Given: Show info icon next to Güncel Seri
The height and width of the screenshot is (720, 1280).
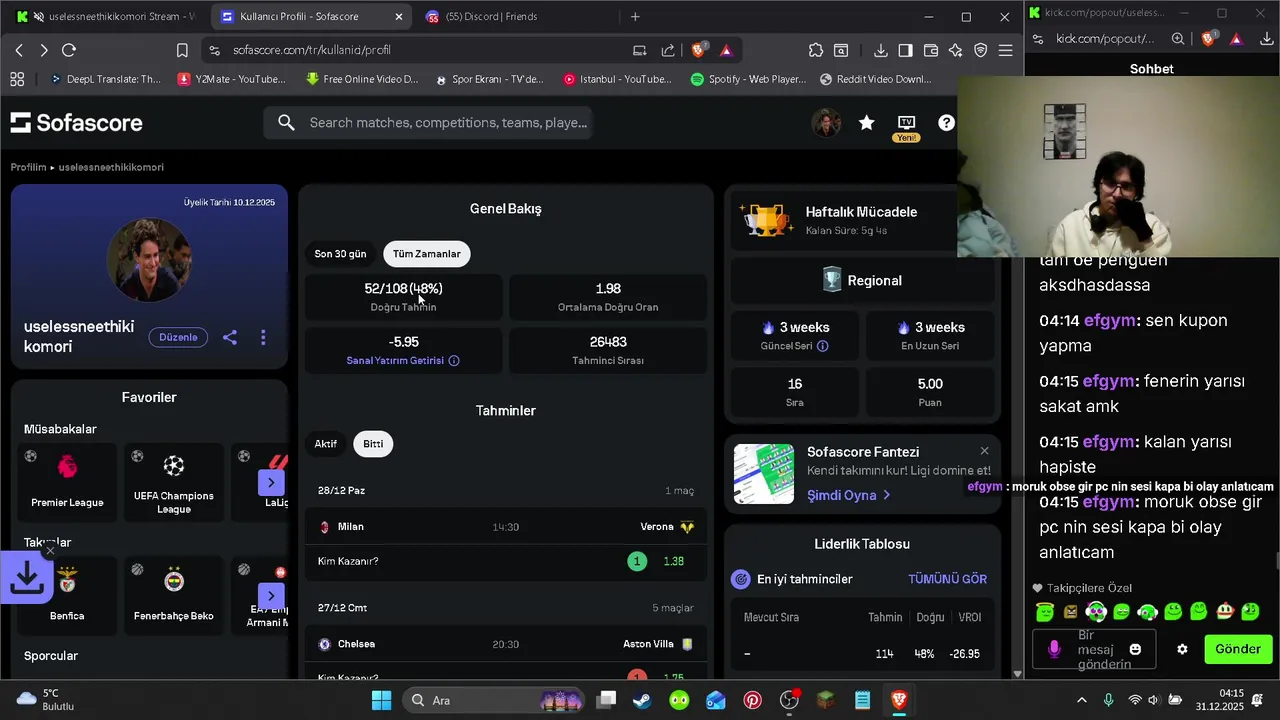Looking at the screenshot, I should 823,346.
